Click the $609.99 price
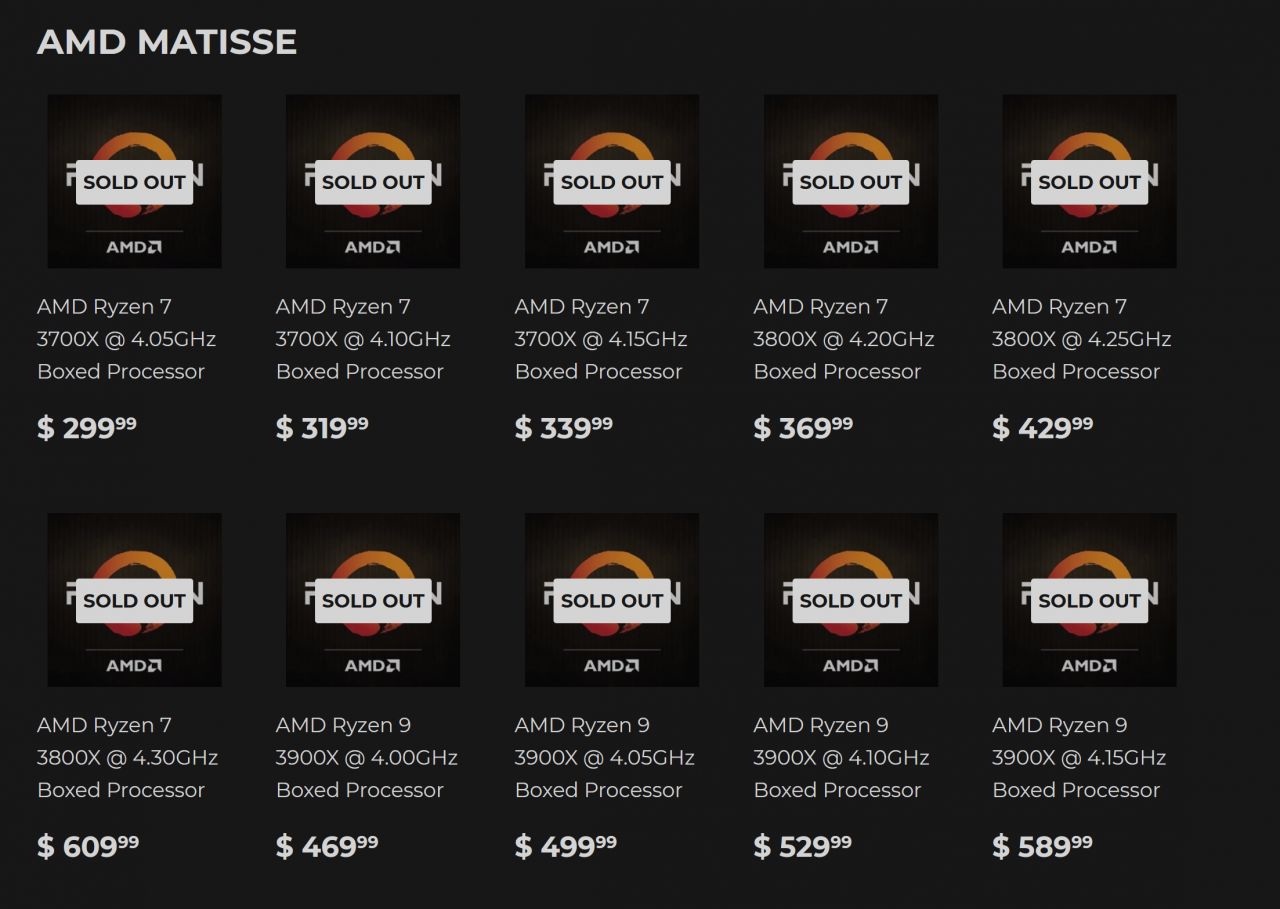 pos(88,846)
